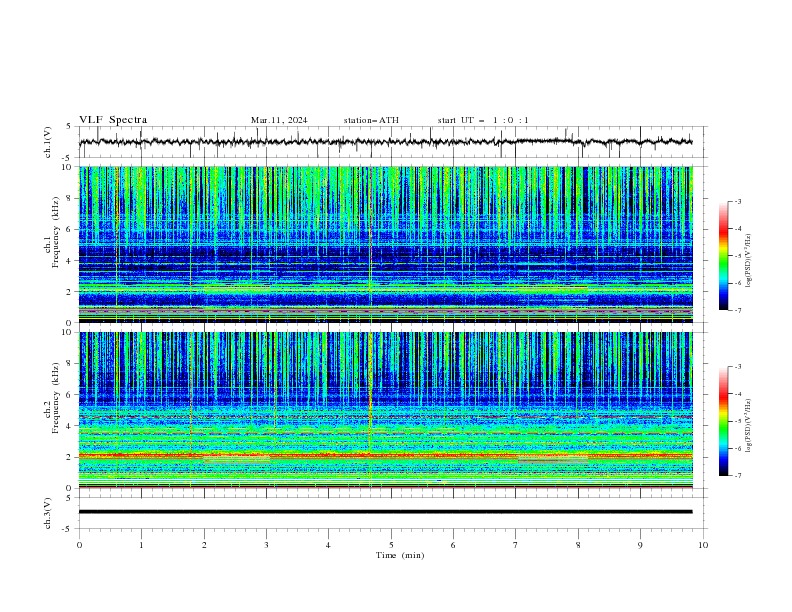792x612 pixels.
Task: Click the "ch.1(V)" waveform axis label
Action: pos(48,142)
